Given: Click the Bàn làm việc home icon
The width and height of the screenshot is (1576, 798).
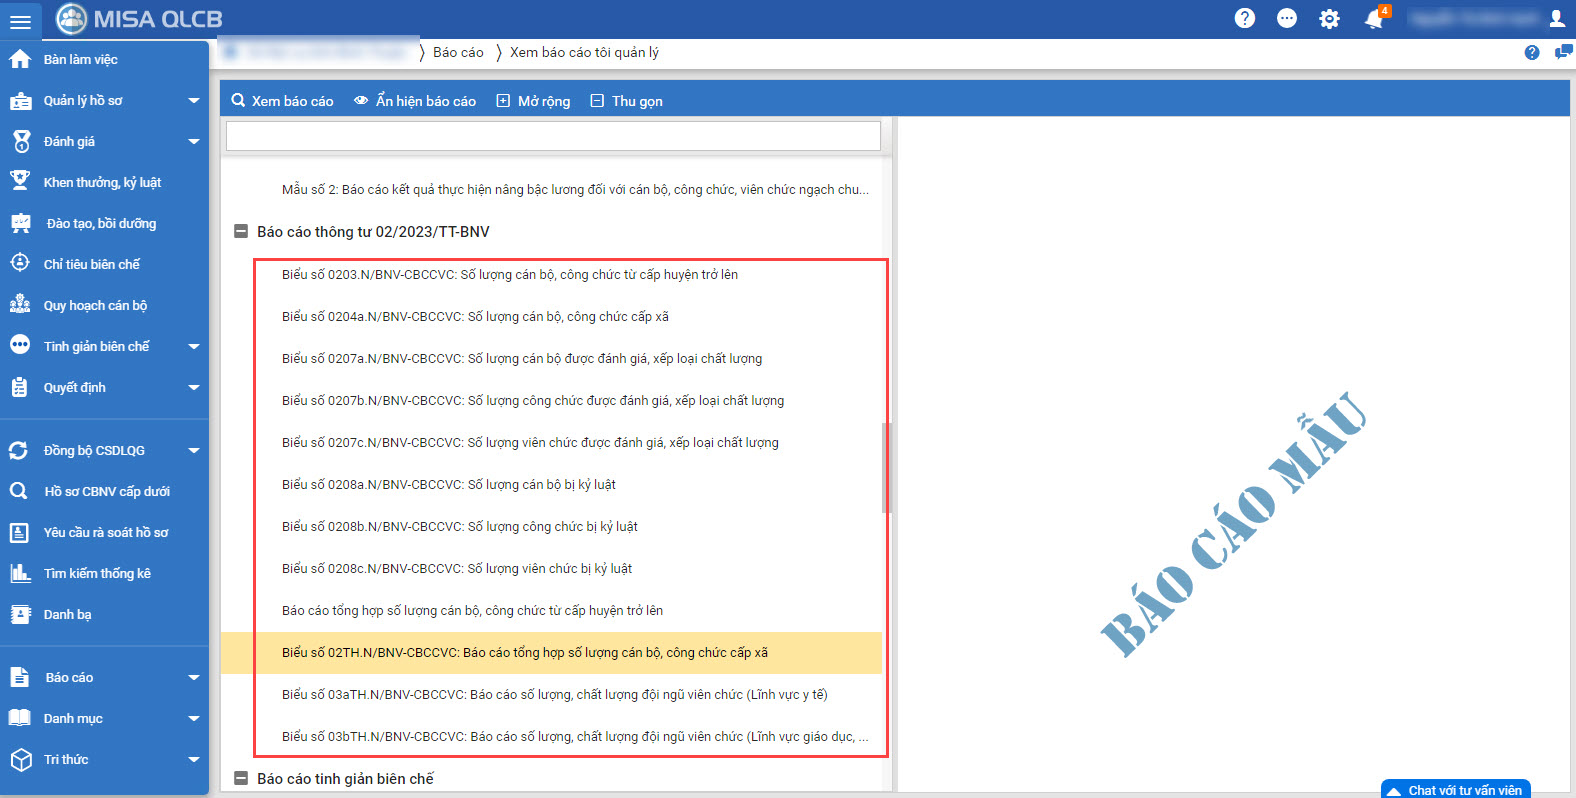Looking at the screenshot, I should (x=20, y=59).
